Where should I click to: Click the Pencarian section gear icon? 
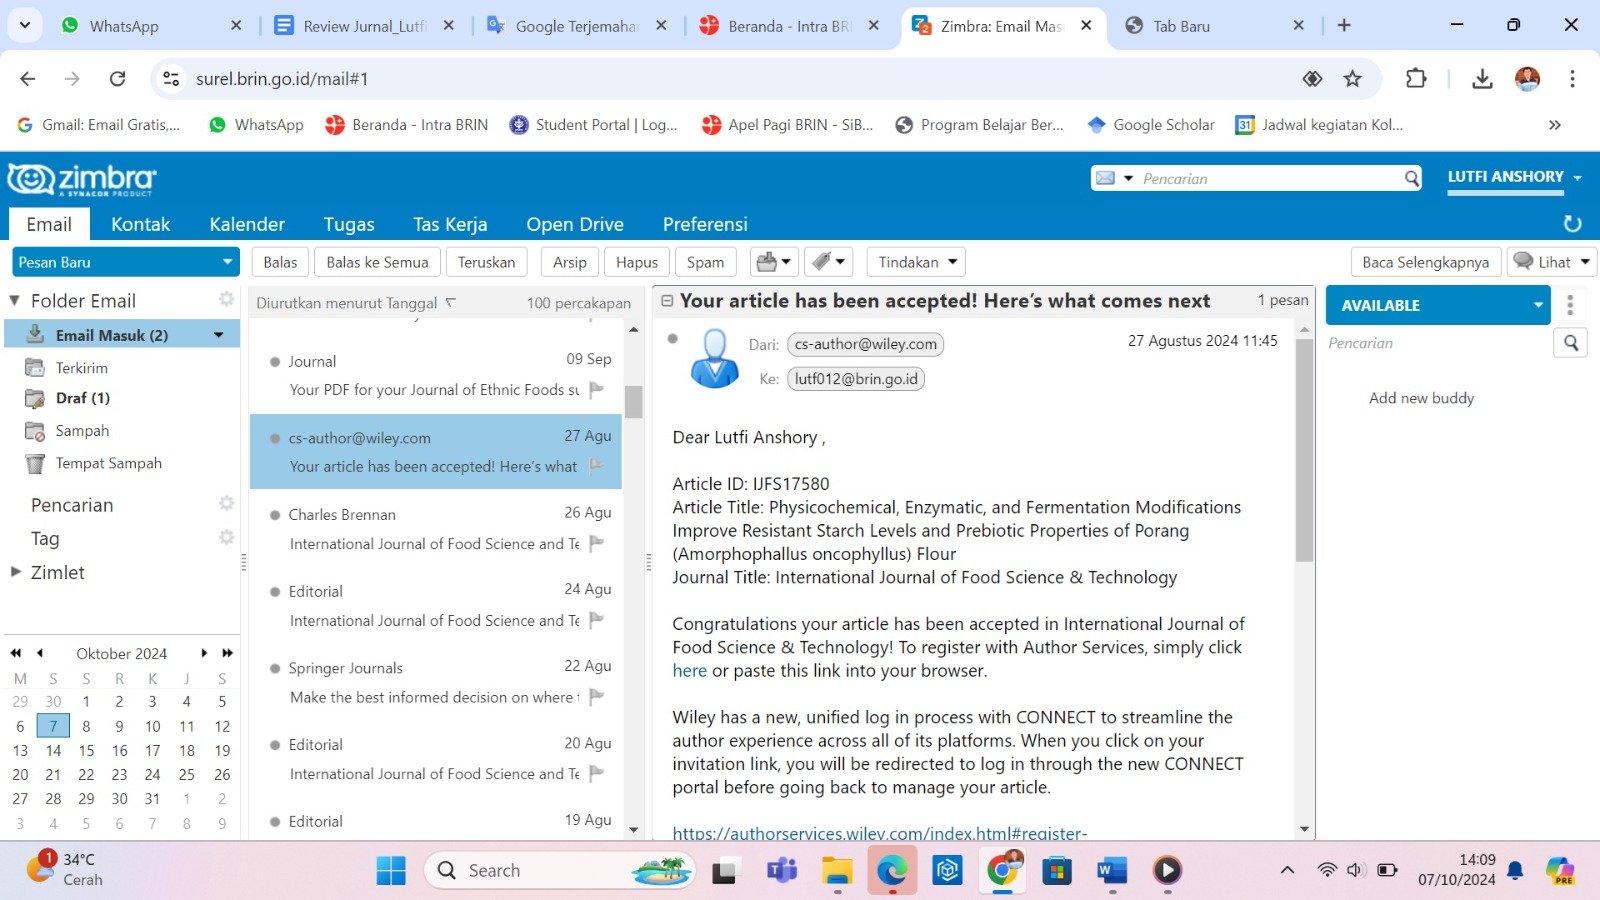pos(227,503)
